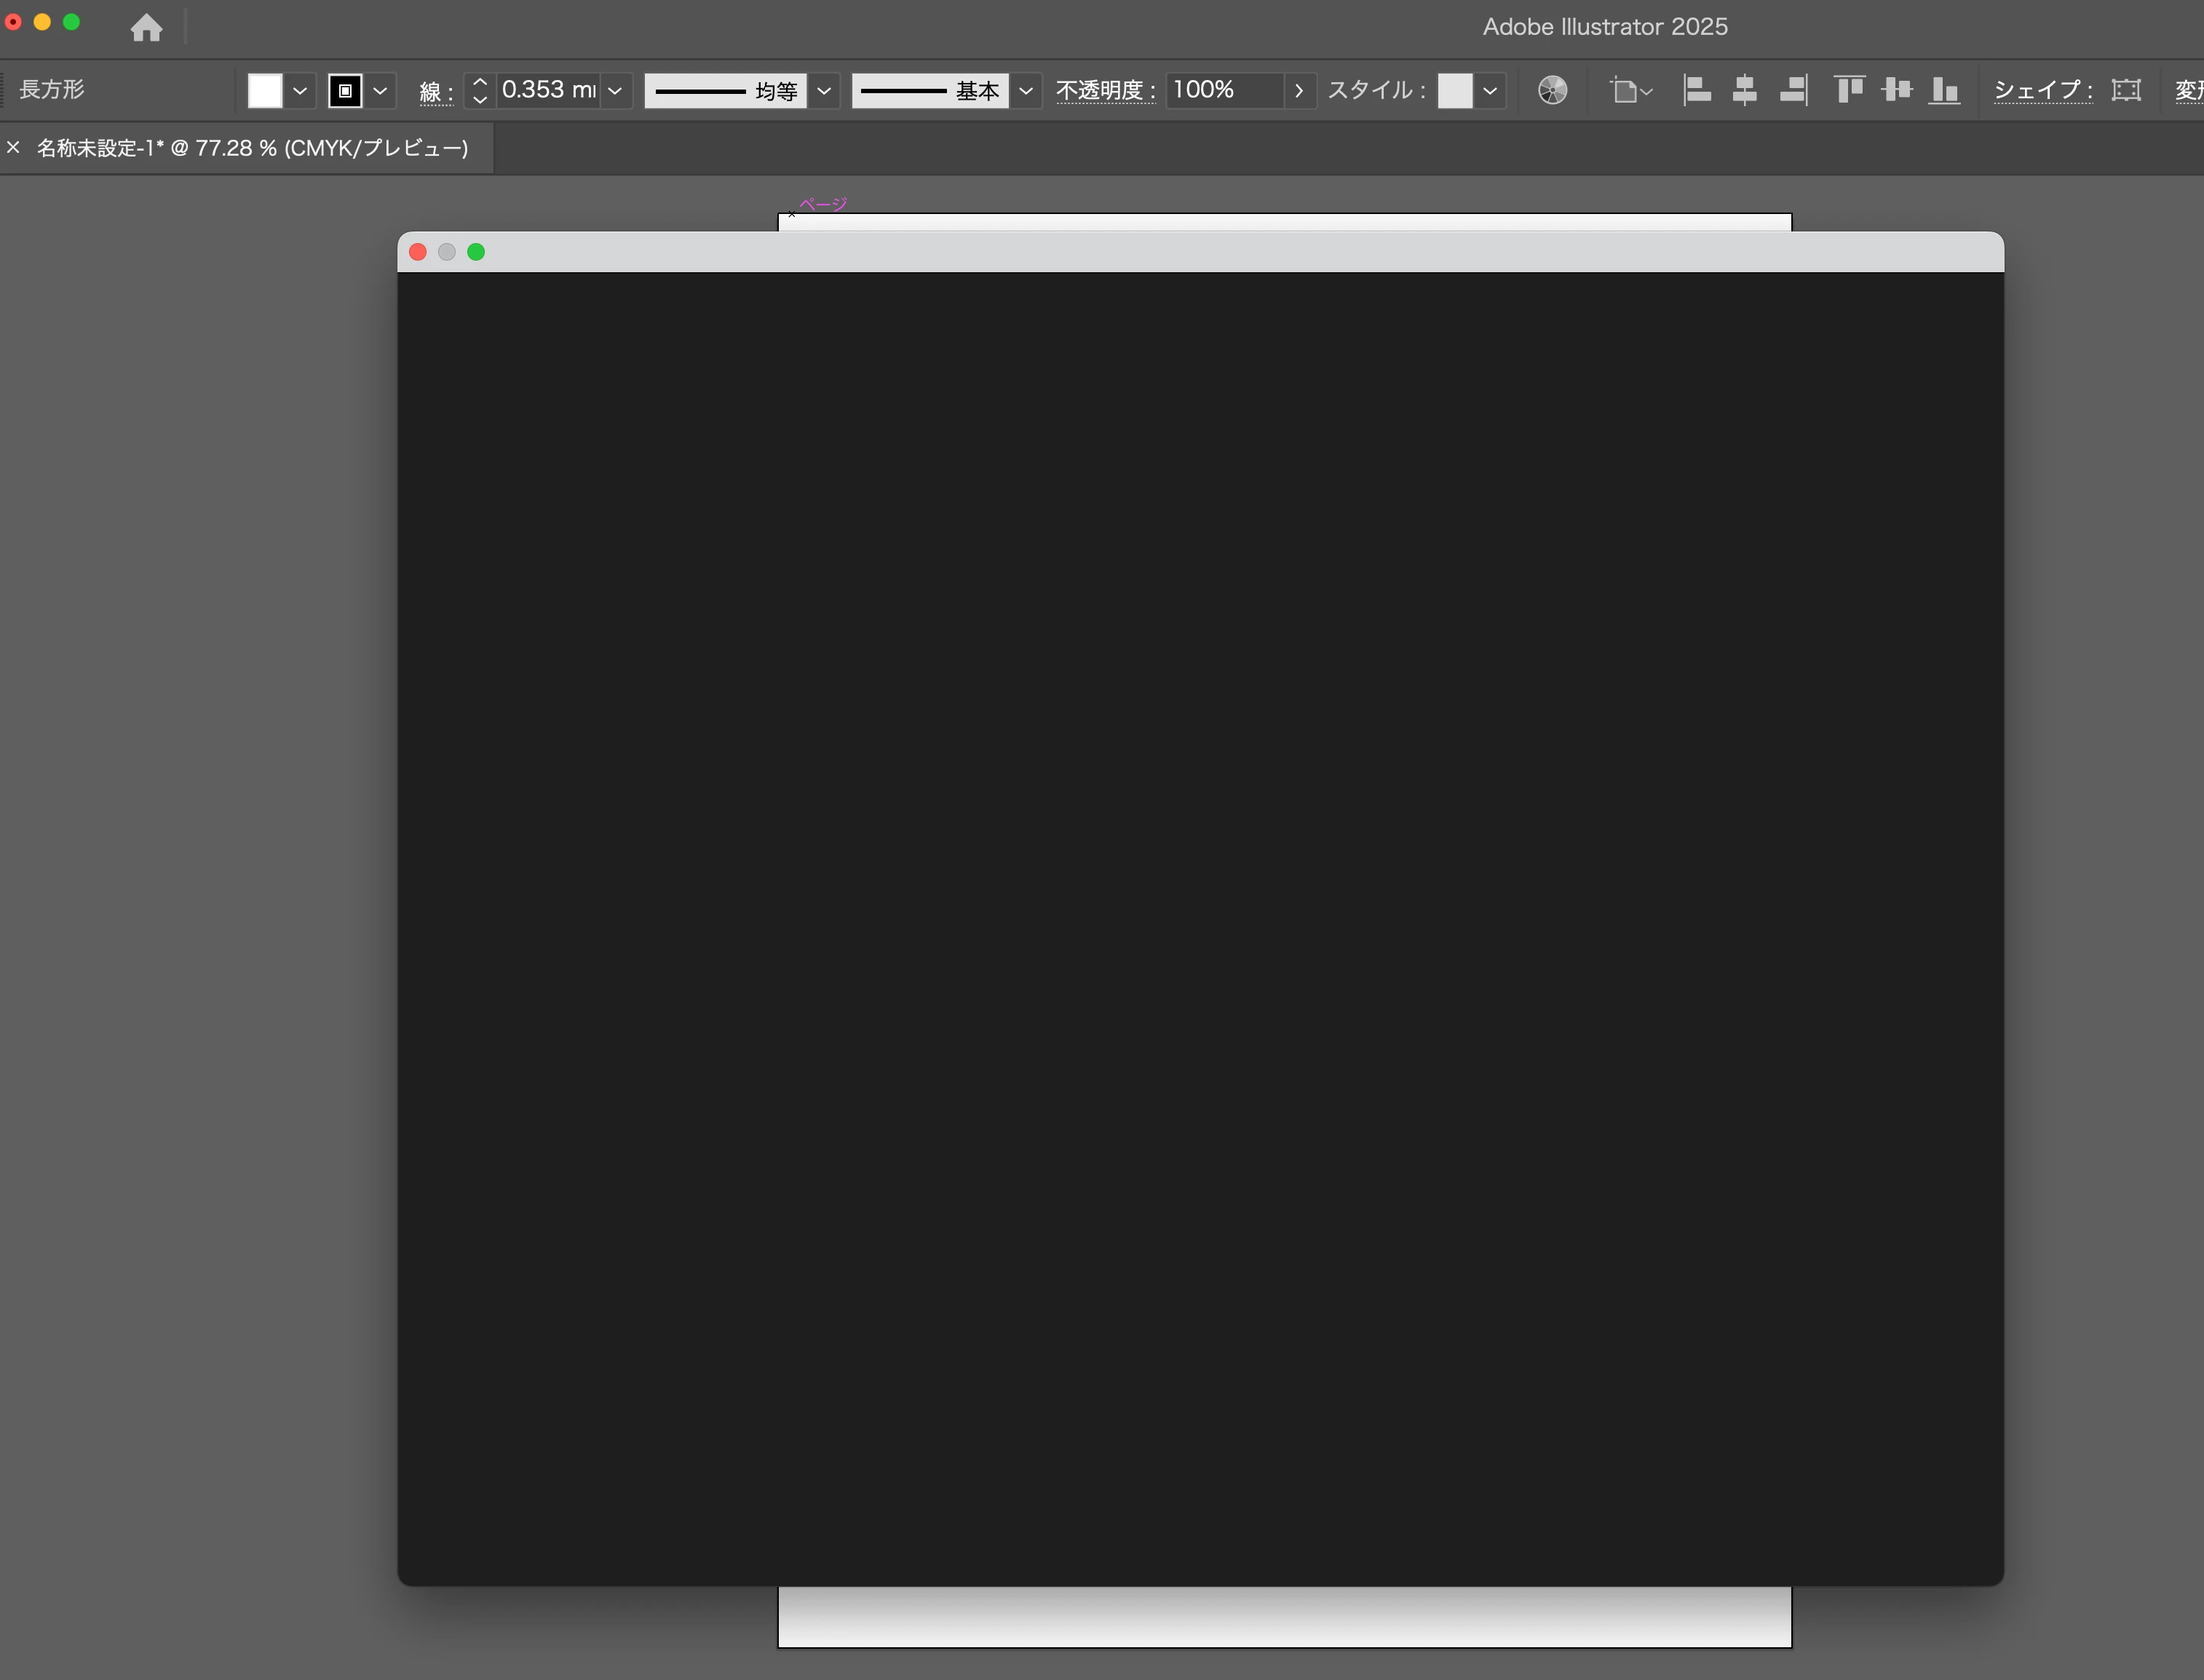Click the Home icon

pos(146,27)
